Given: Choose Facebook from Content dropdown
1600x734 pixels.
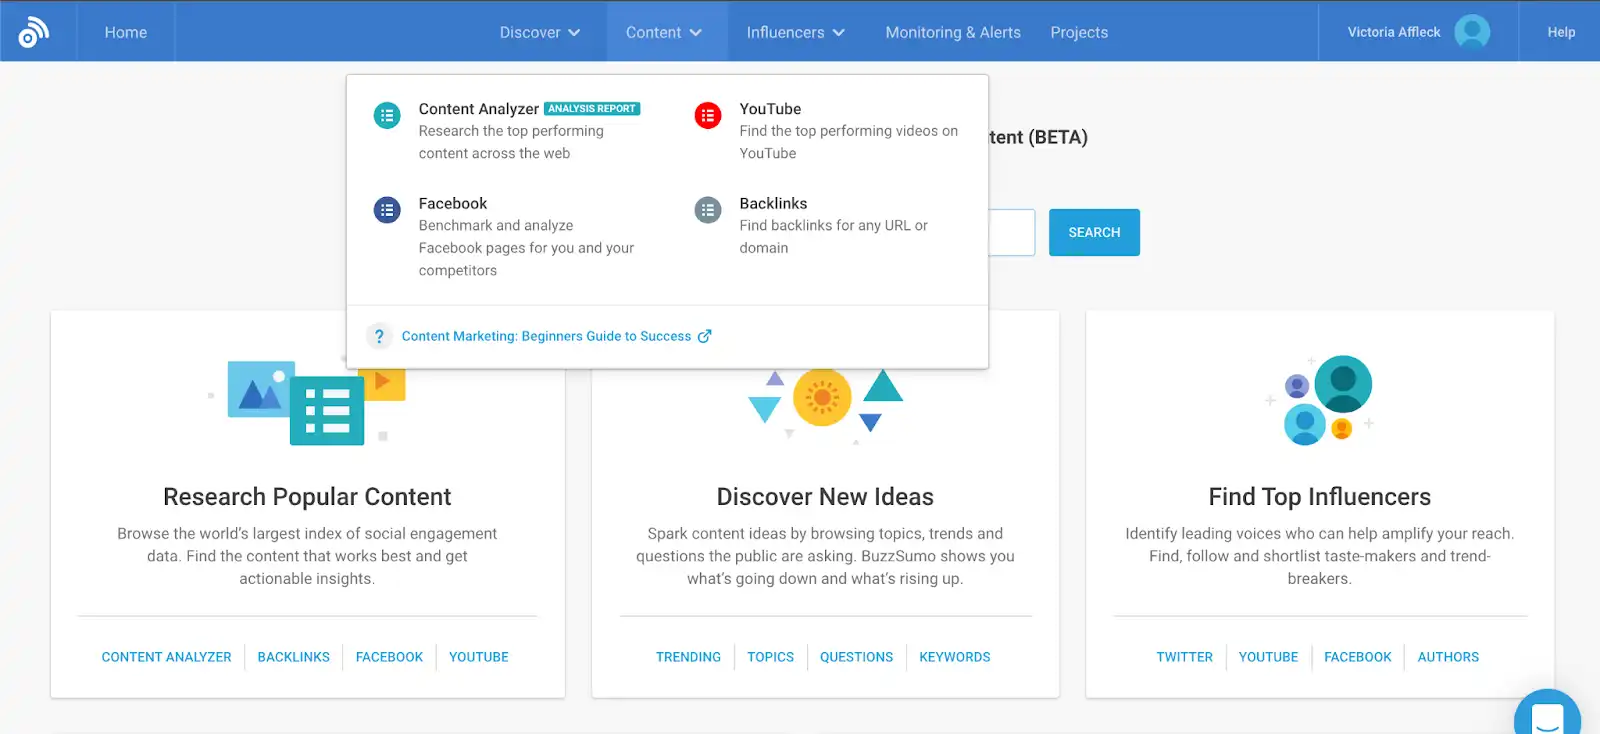Looking at the screenshot, I should 453,203.
